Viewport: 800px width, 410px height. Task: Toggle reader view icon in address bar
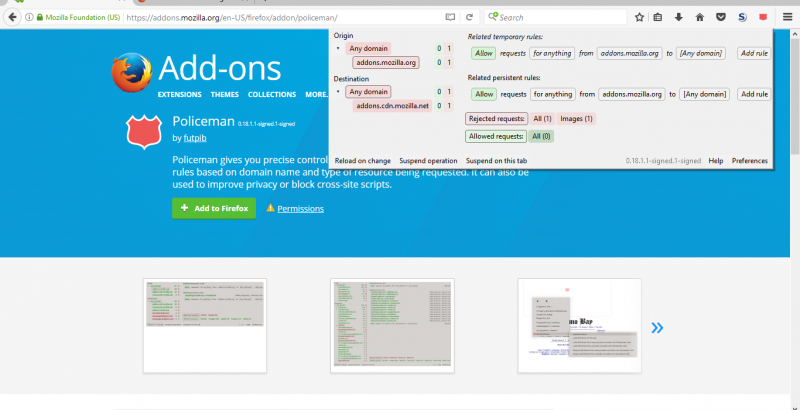[x=450, y=17]
